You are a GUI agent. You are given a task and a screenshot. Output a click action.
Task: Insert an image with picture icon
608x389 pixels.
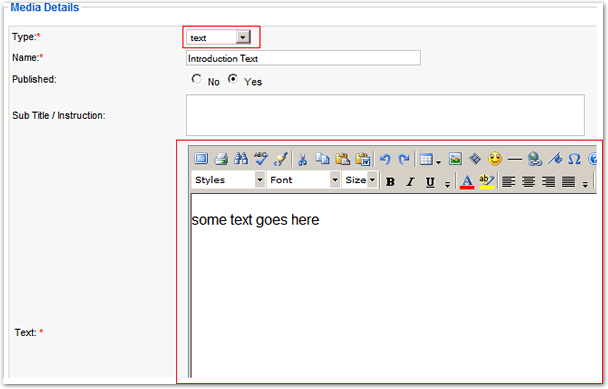click(x=455, y=159)
